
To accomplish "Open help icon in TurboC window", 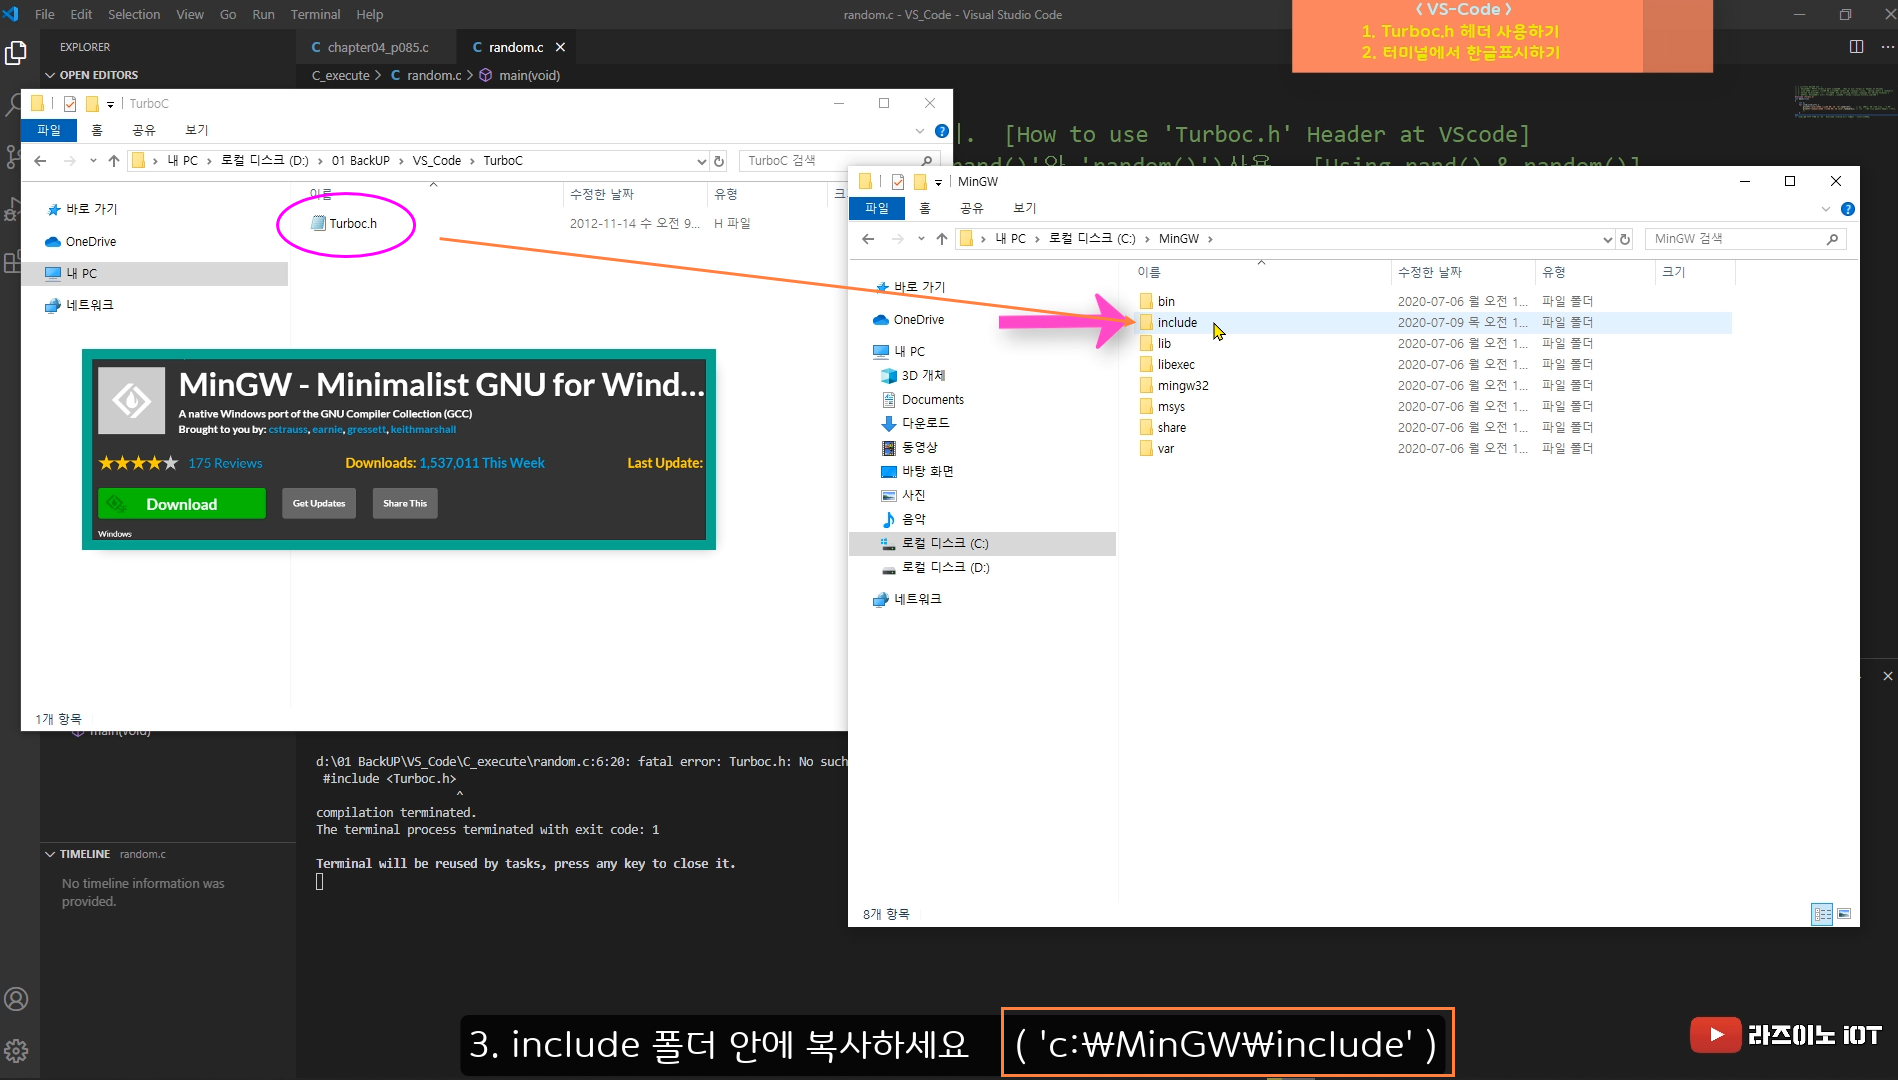I will pos(941,131).
